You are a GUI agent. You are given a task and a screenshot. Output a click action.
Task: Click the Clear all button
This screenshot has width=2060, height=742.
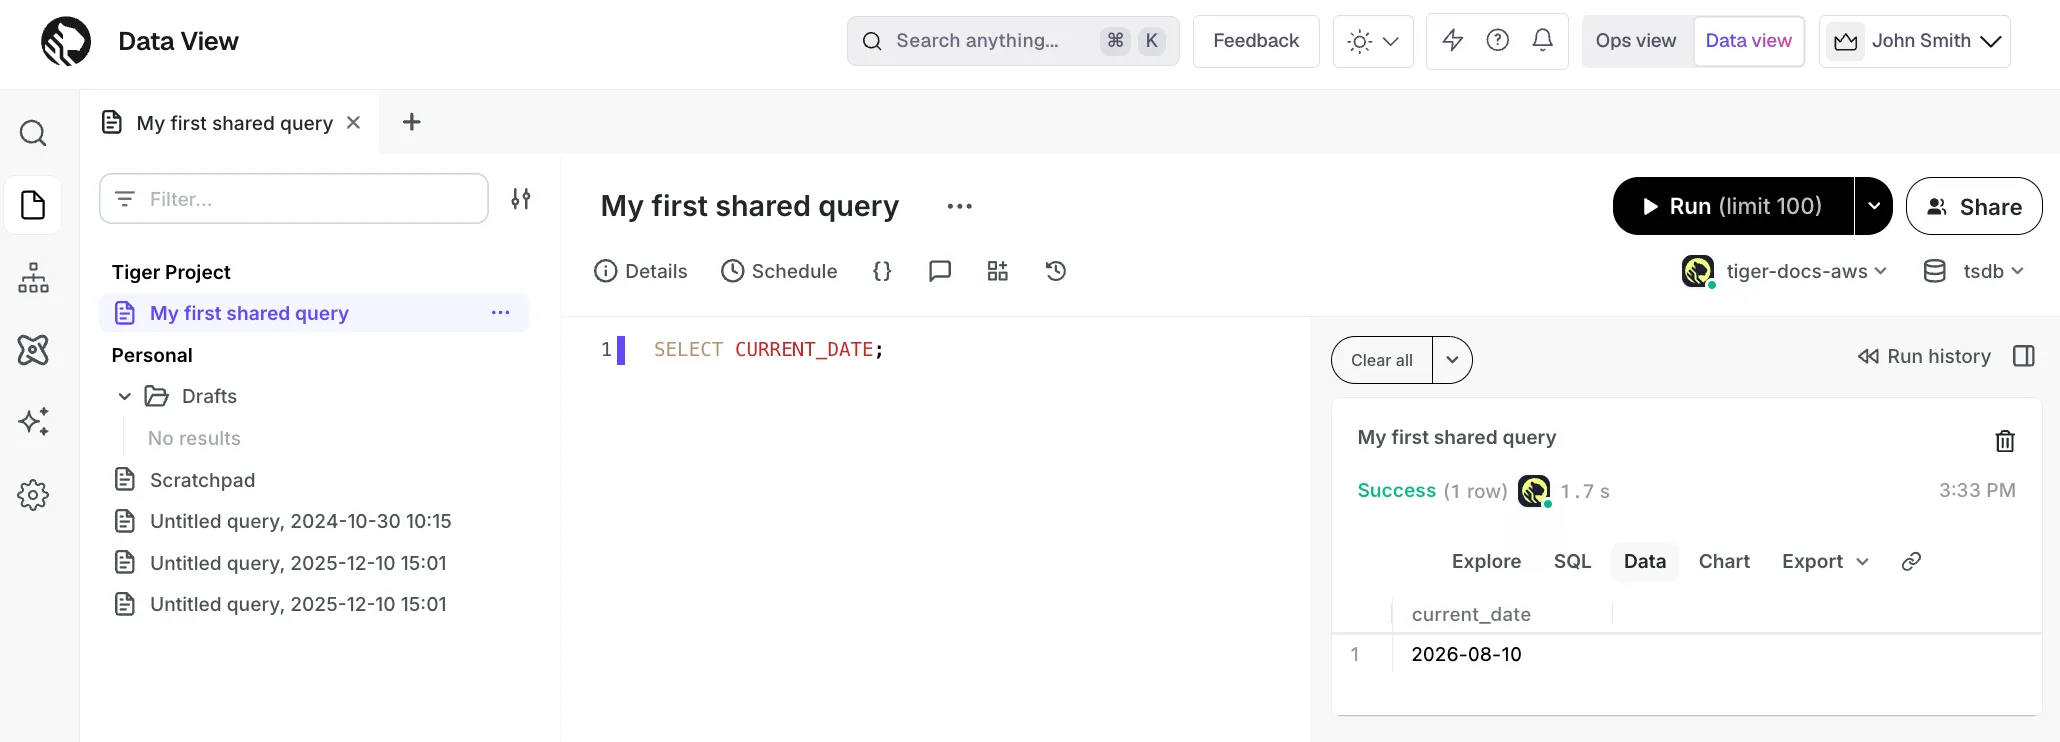tap(1382, 360)
